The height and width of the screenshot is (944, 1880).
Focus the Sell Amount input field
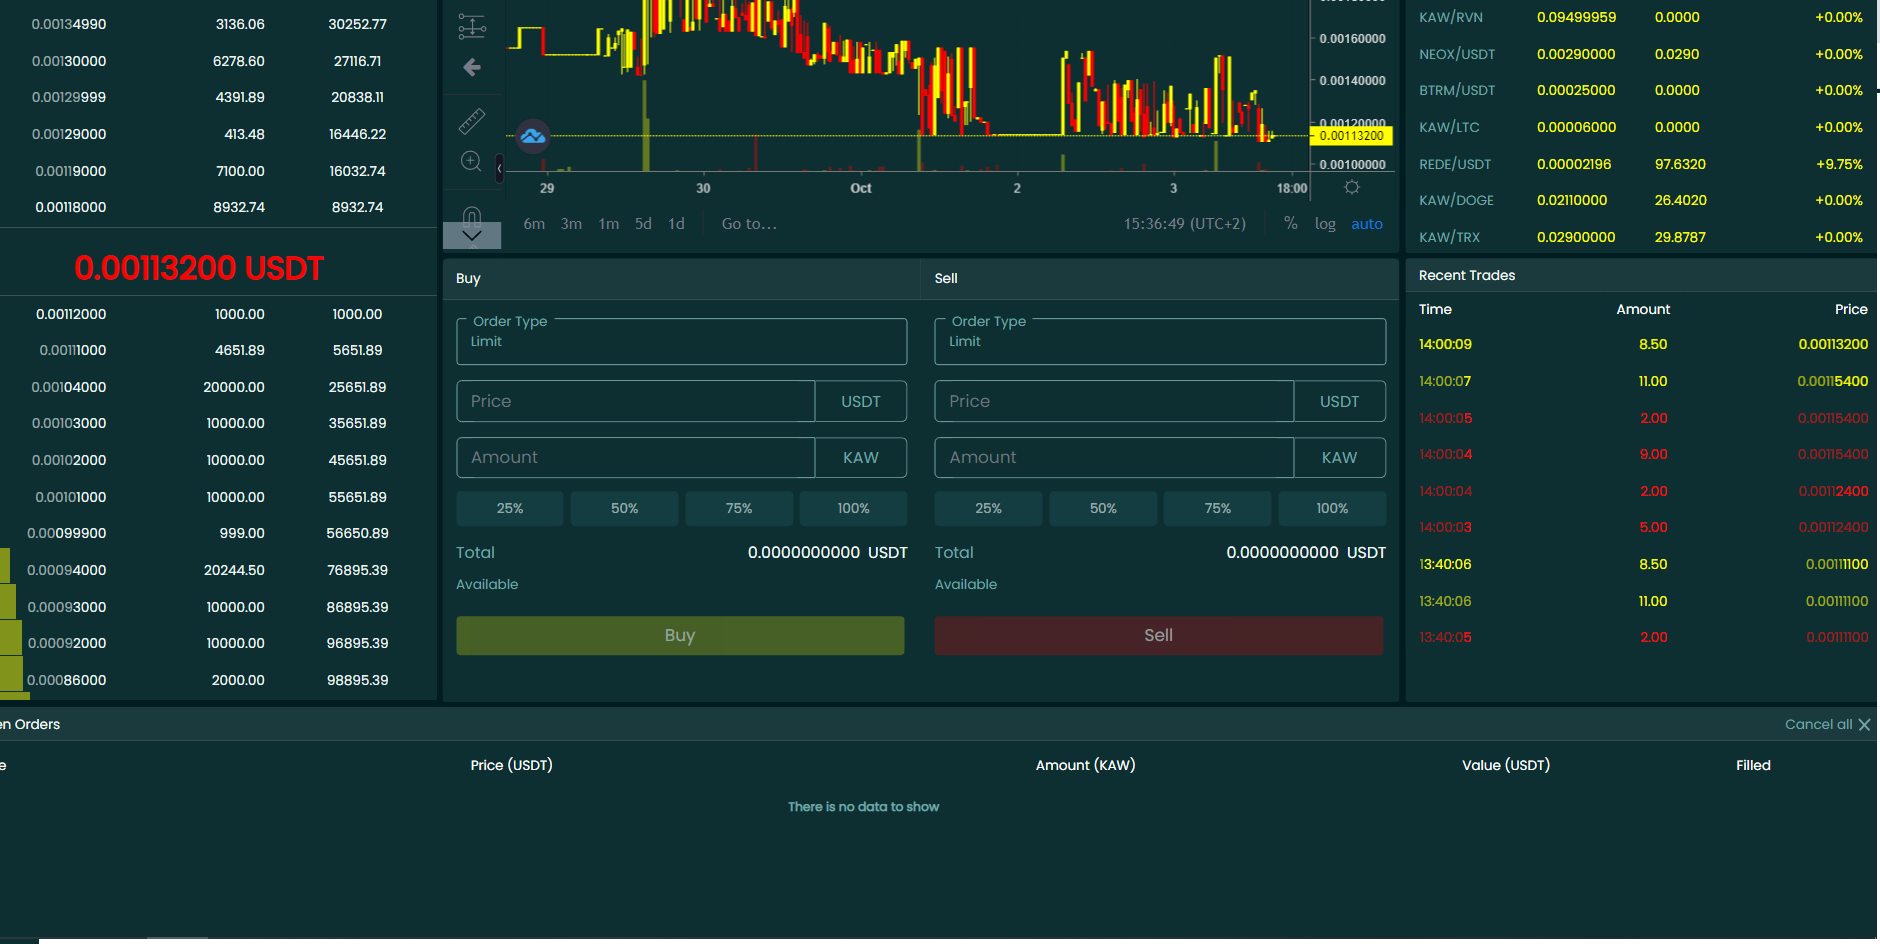pos(1114,457)
